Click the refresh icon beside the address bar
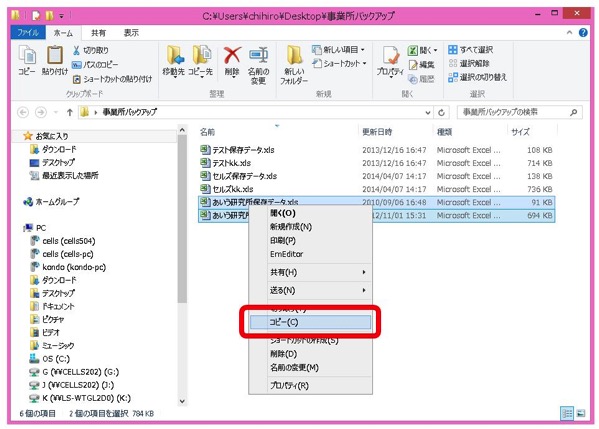The width and height of the screenshot is (599, 429). point(441,112)
